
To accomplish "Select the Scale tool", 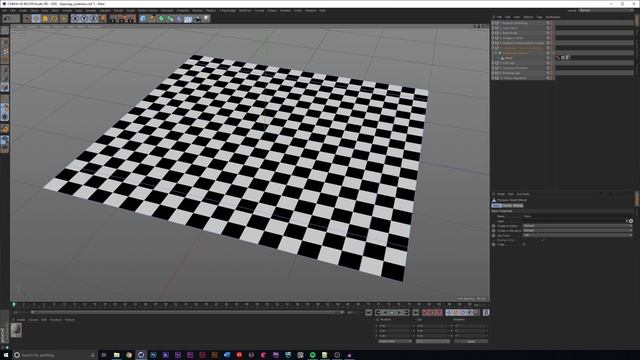I will click(x=45, y=19).
